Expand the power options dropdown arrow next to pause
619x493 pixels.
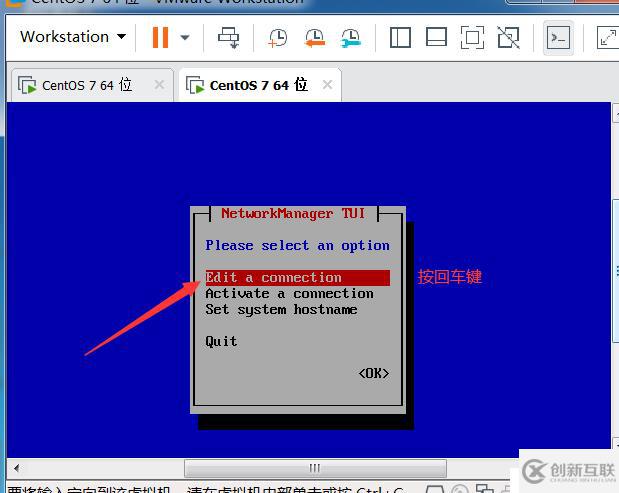[x=185, y=37]
